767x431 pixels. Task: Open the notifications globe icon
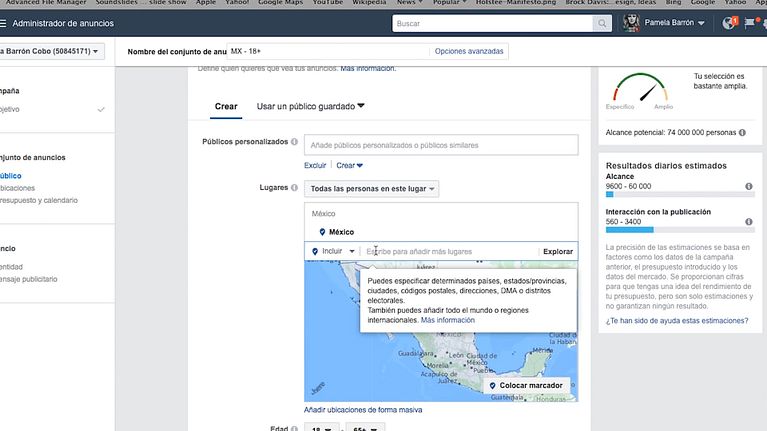729,23
